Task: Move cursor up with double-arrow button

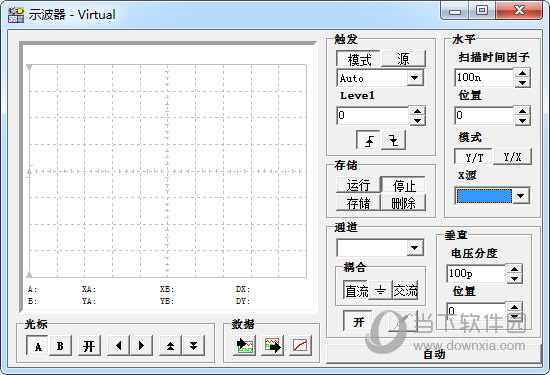Action: tap(170, 346)
